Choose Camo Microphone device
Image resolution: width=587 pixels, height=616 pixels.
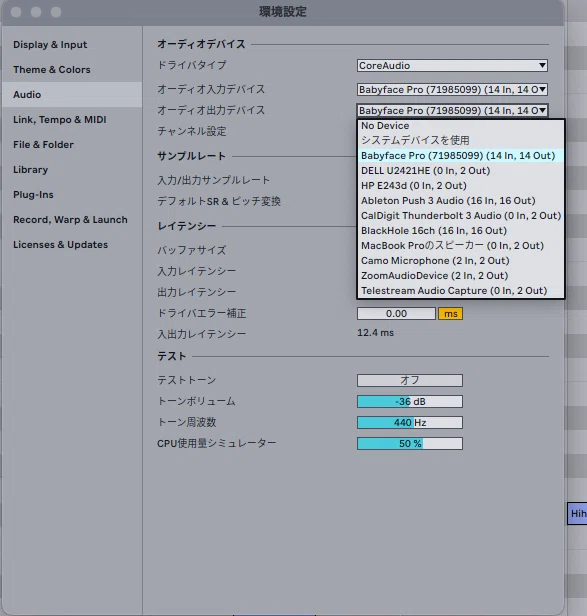(461, 260)
